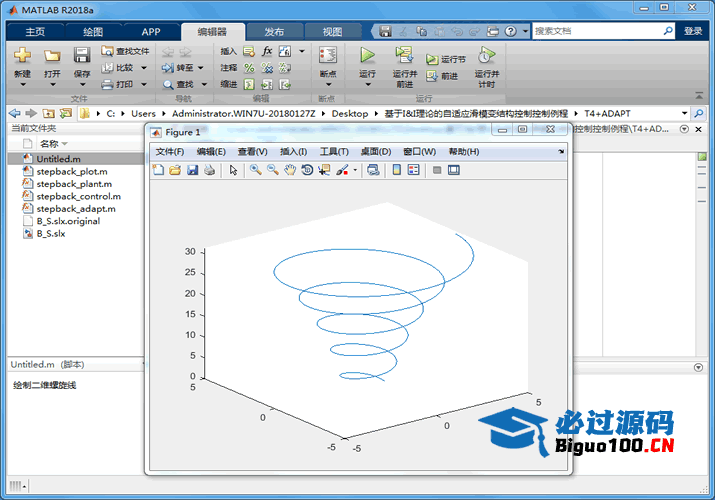Click the percent comment icon

click(249, 68)
